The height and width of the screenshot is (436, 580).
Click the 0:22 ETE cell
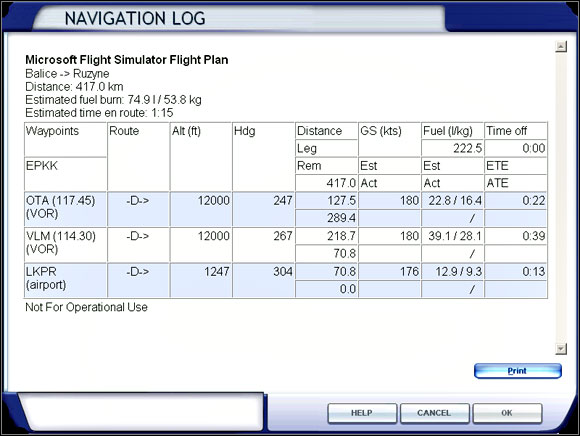point(516,200)
